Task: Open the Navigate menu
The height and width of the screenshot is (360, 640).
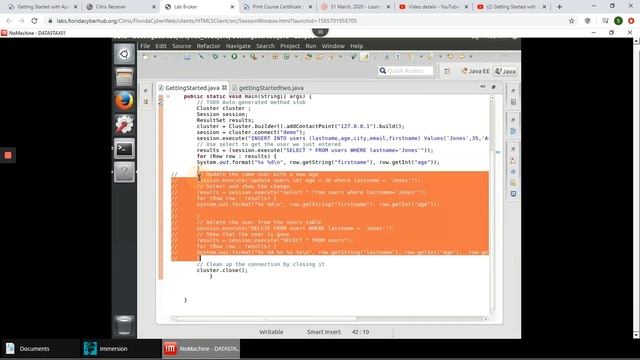Action: point(238,46)
